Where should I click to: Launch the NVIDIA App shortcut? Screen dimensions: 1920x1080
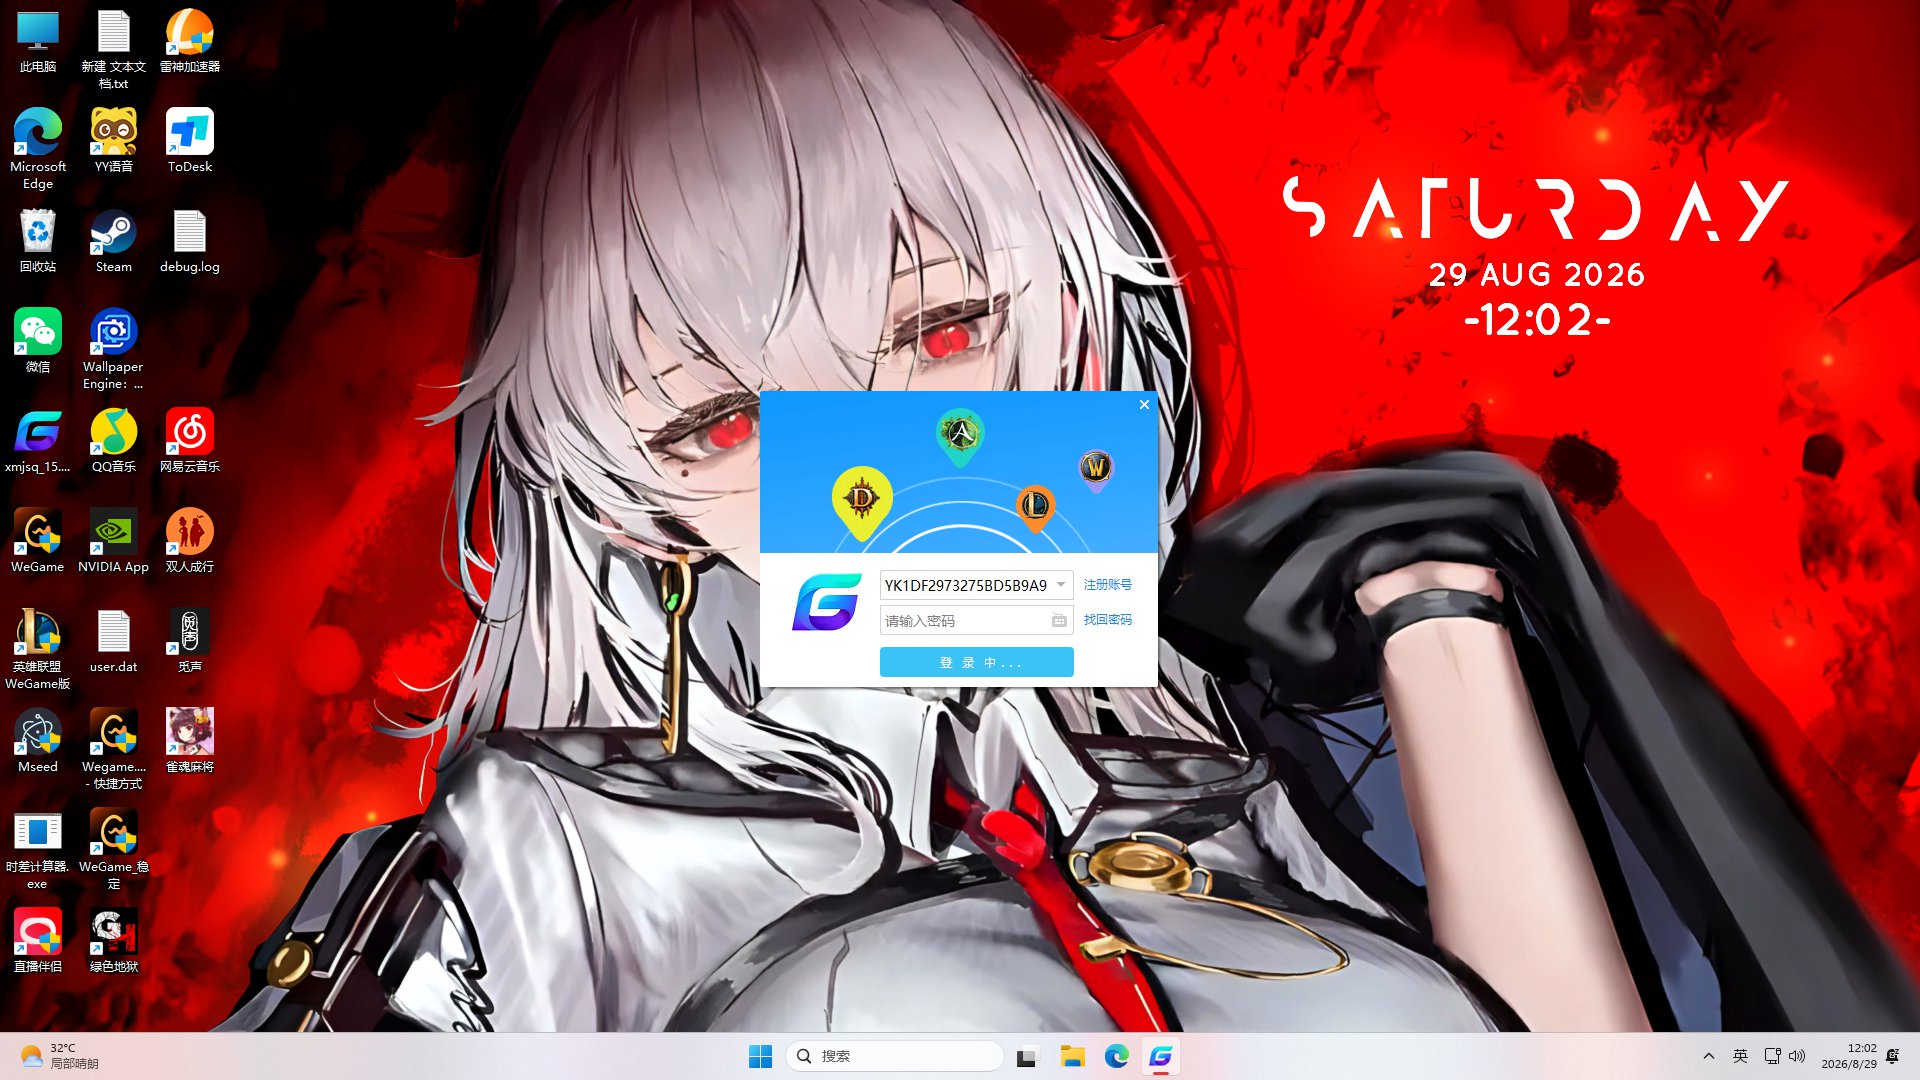pyautogui.click(x=113, y=541)
